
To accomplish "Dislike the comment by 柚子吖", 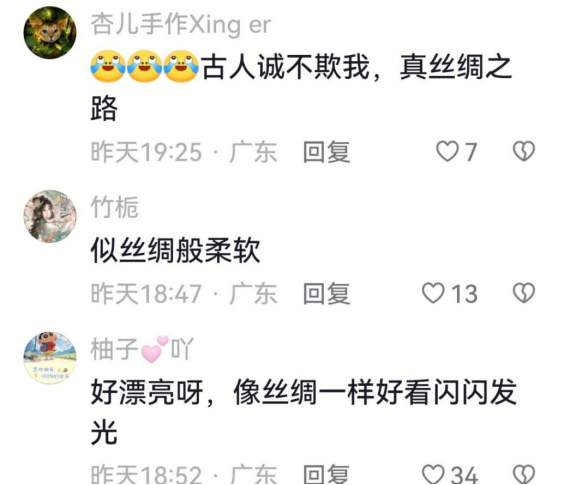I will [524, 473].
